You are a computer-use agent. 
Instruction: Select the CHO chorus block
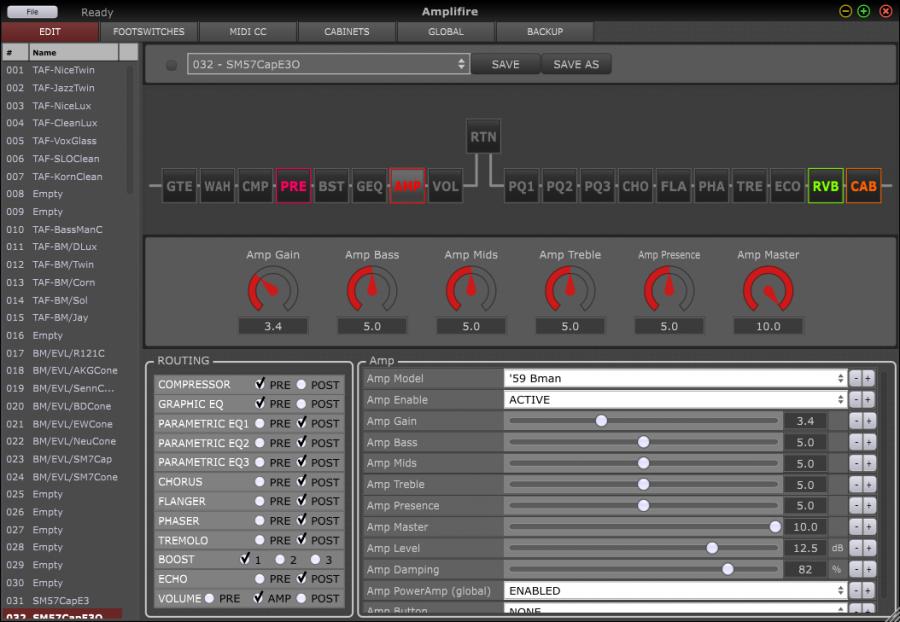(635, 186)
